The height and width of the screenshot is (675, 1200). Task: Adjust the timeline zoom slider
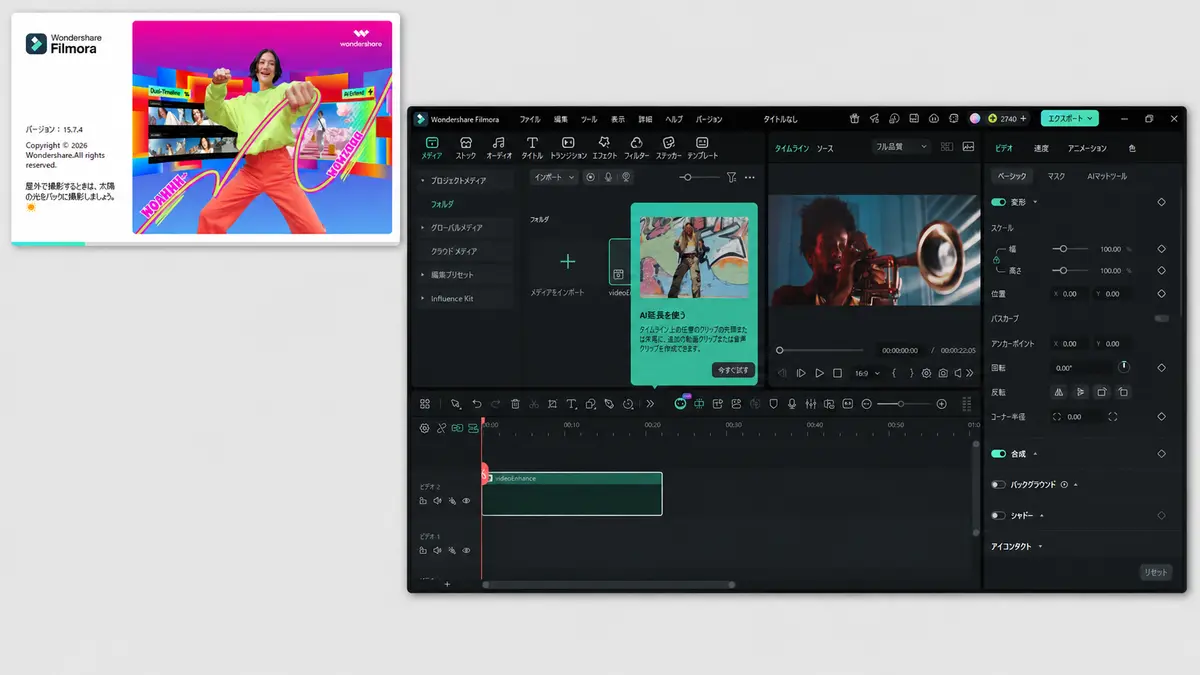(904, 404)
